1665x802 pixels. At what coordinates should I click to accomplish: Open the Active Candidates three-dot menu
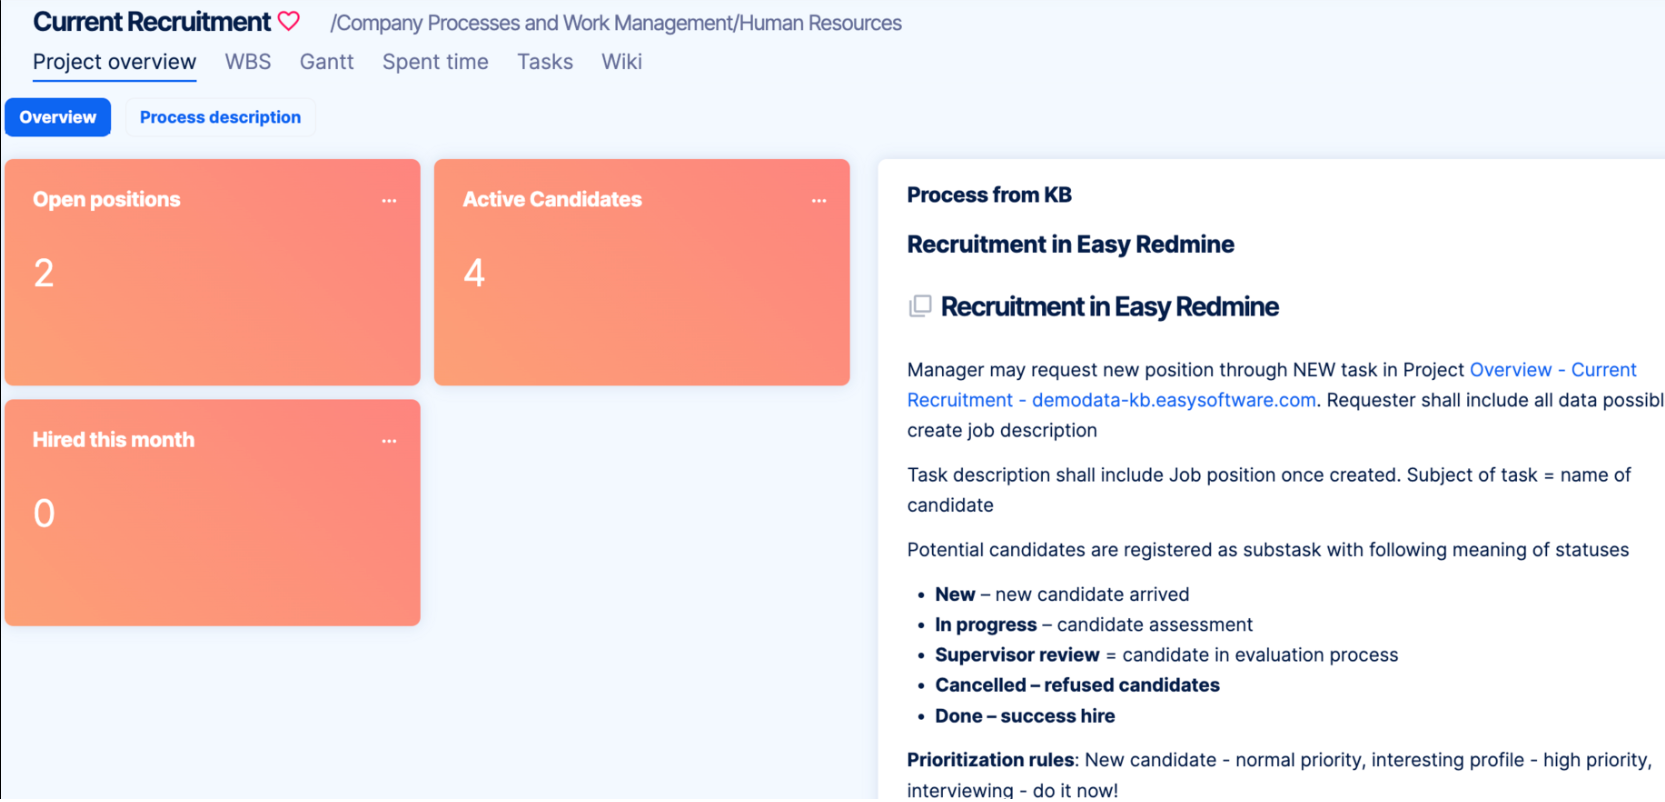click(819, 201)
